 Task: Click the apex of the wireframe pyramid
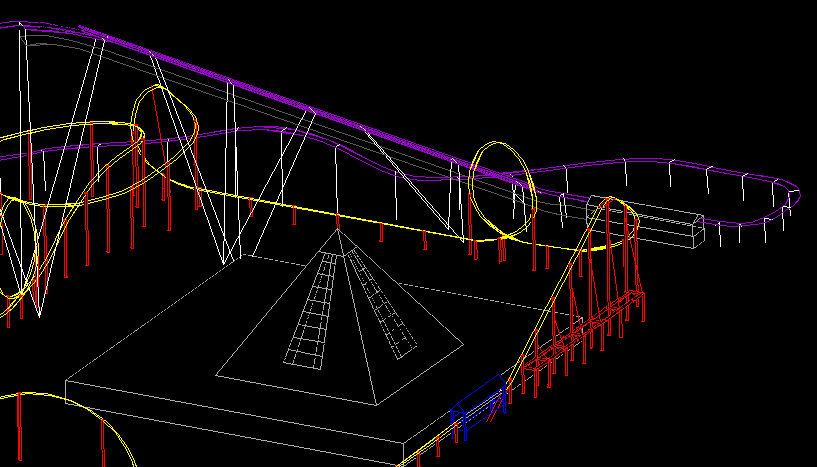338,230
